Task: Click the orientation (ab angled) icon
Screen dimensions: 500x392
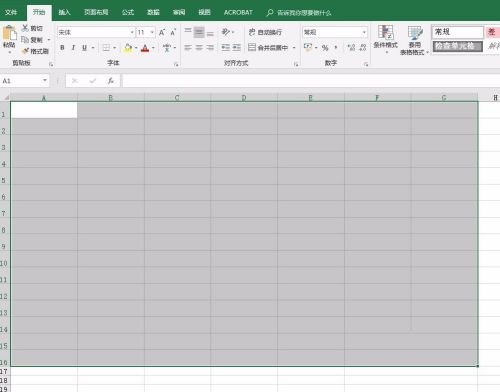Action: tap(226, 32)
